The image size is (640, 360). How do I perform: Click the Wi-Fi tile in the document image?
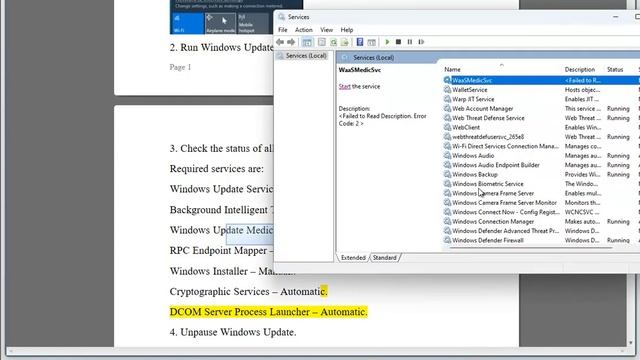coord(187,23)
